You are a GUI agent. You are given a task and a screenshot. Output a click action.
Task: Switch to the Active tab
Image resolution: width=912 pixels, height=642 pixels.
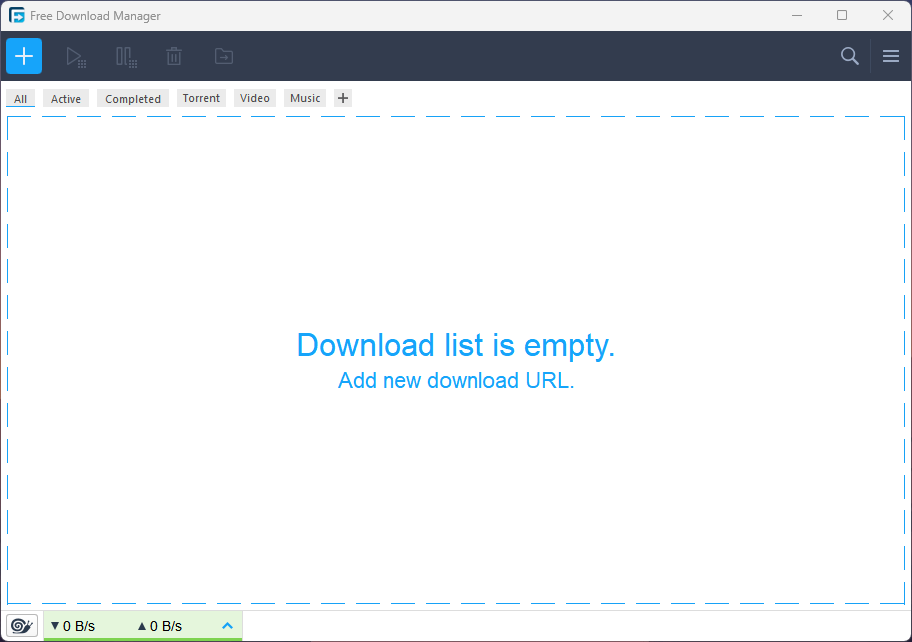(66, 99)
